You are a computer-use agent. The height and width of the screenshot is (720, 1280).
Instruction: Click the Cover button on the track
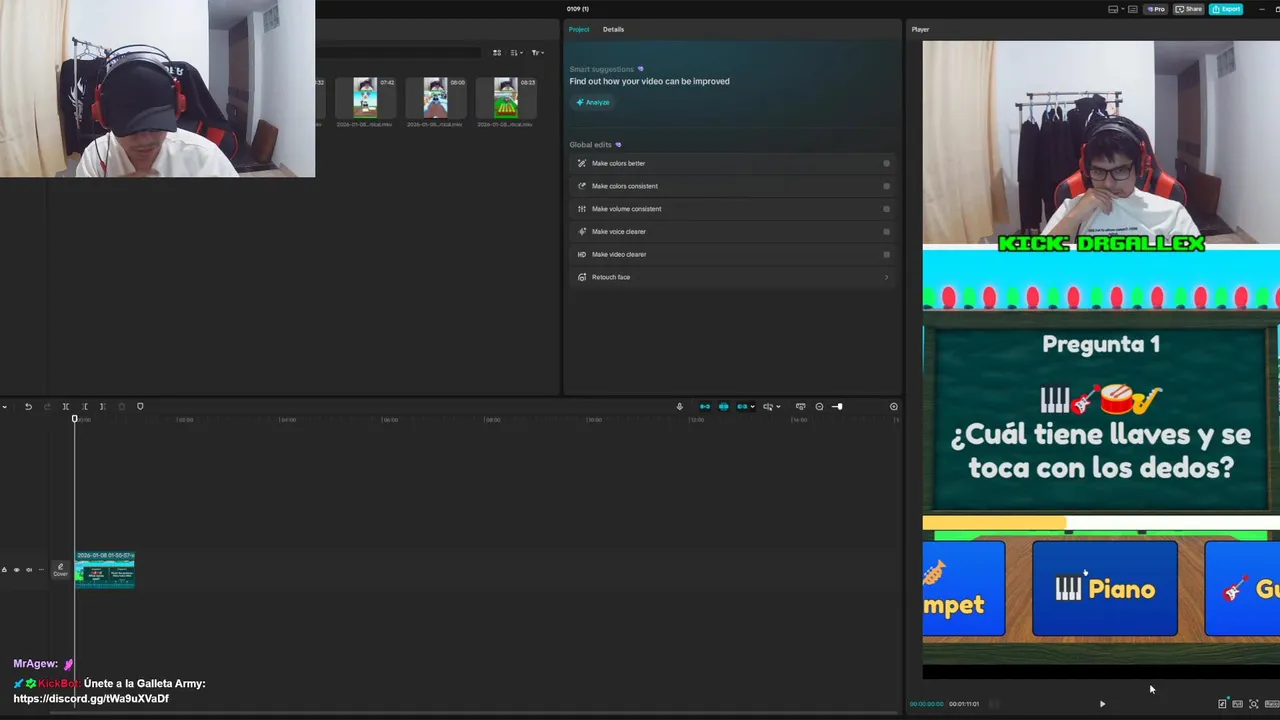(x=61, y=570)
